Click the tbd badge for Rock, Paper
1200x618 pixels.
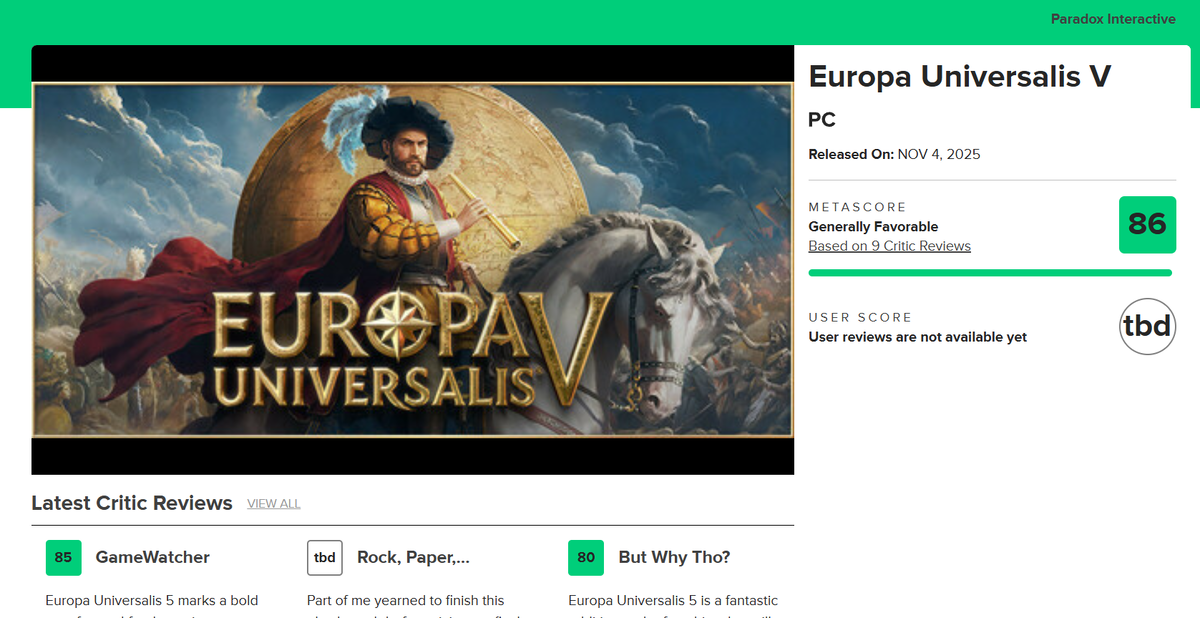(x=325, y=558)
